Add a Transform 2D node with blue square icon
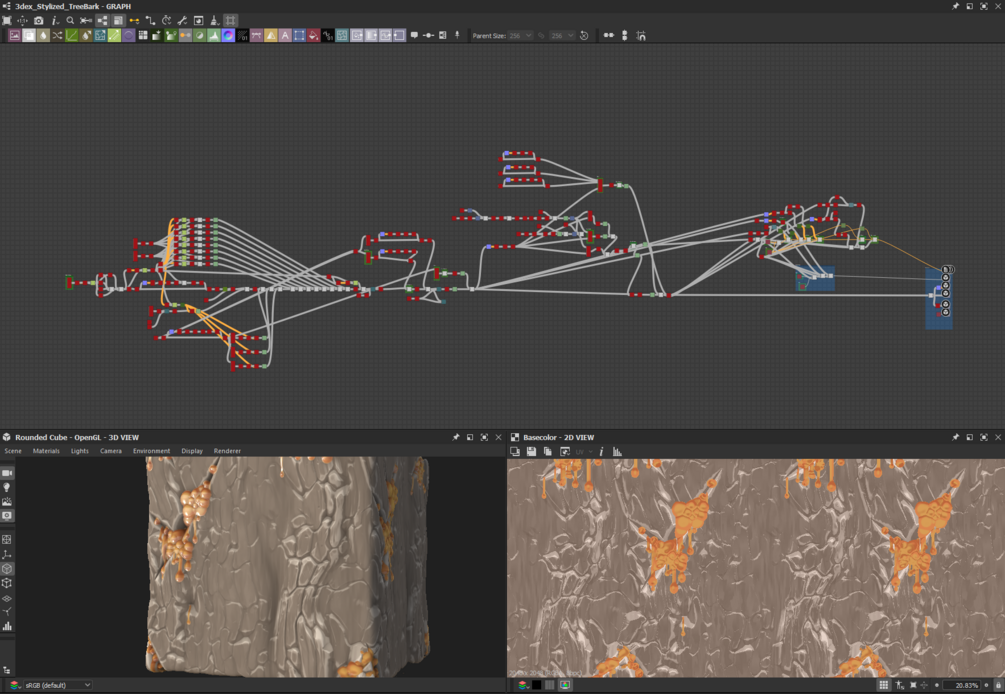Viewport: 1005px width, 694px height. [299, 36]
